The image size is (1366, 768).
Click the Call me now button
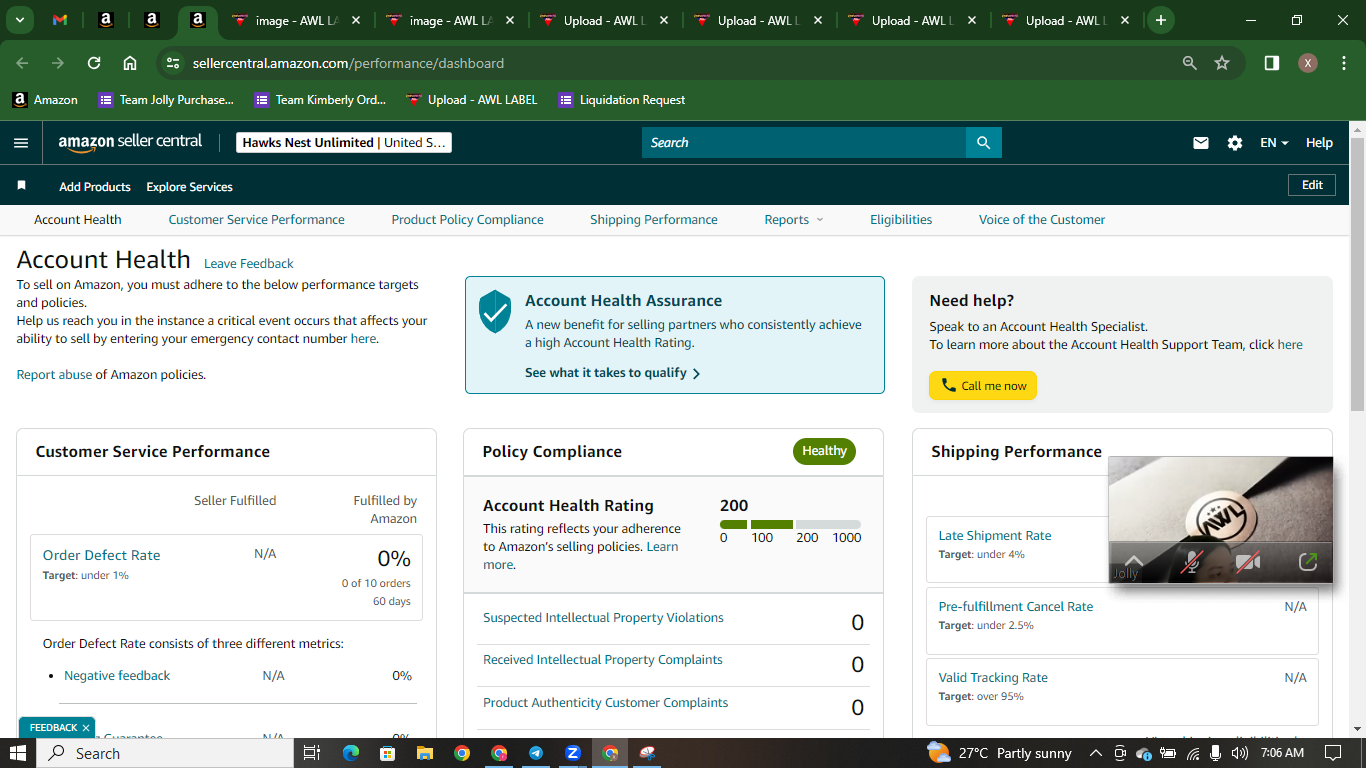983,386
